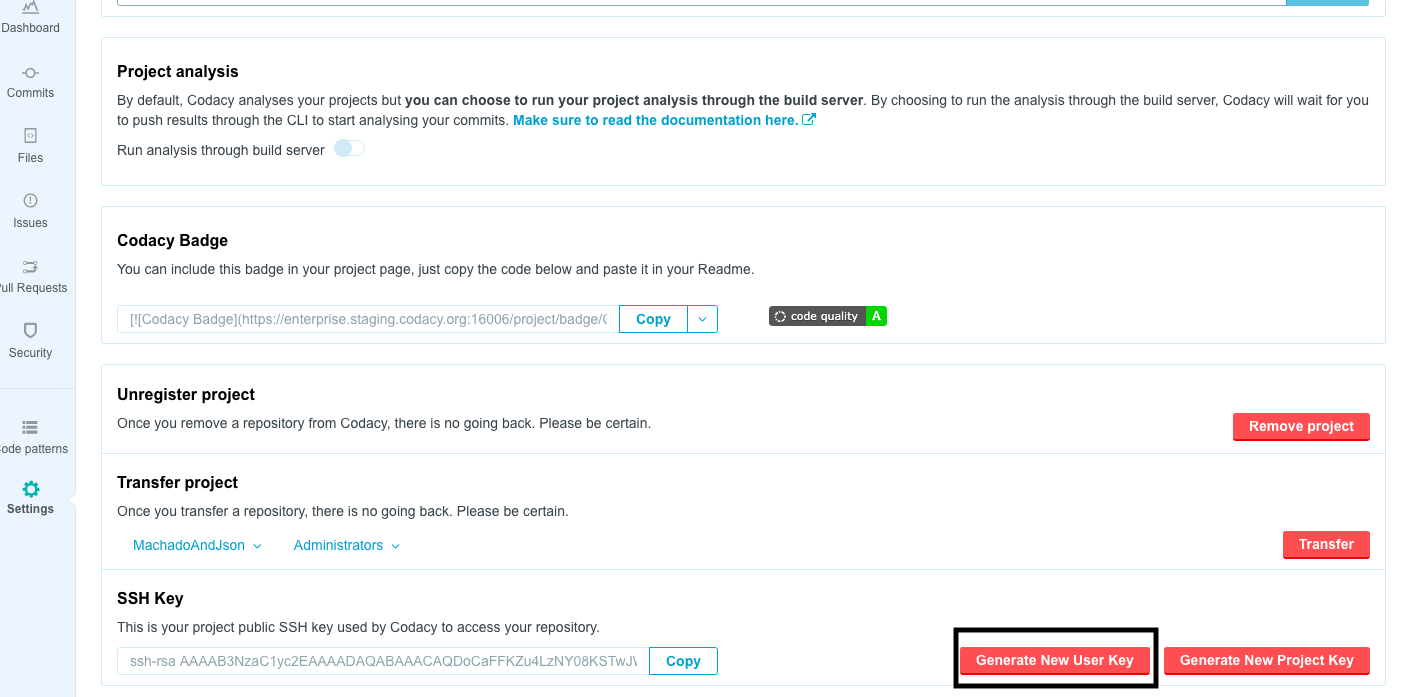Image resolution: width=1407 pixels, height=697 pixels.
Task: Go to Commits in sidebar
Action: click(30, 73)
